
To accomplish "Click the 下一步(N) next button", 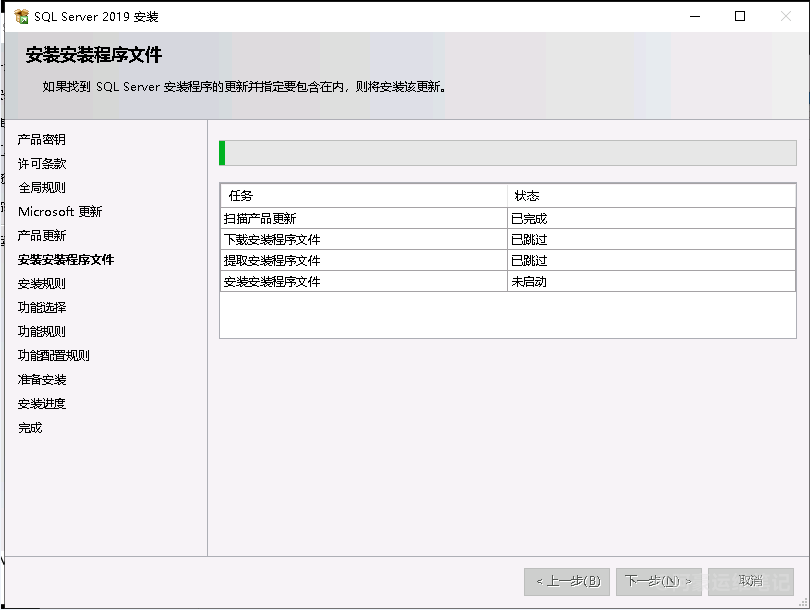I will click(659, 582).
